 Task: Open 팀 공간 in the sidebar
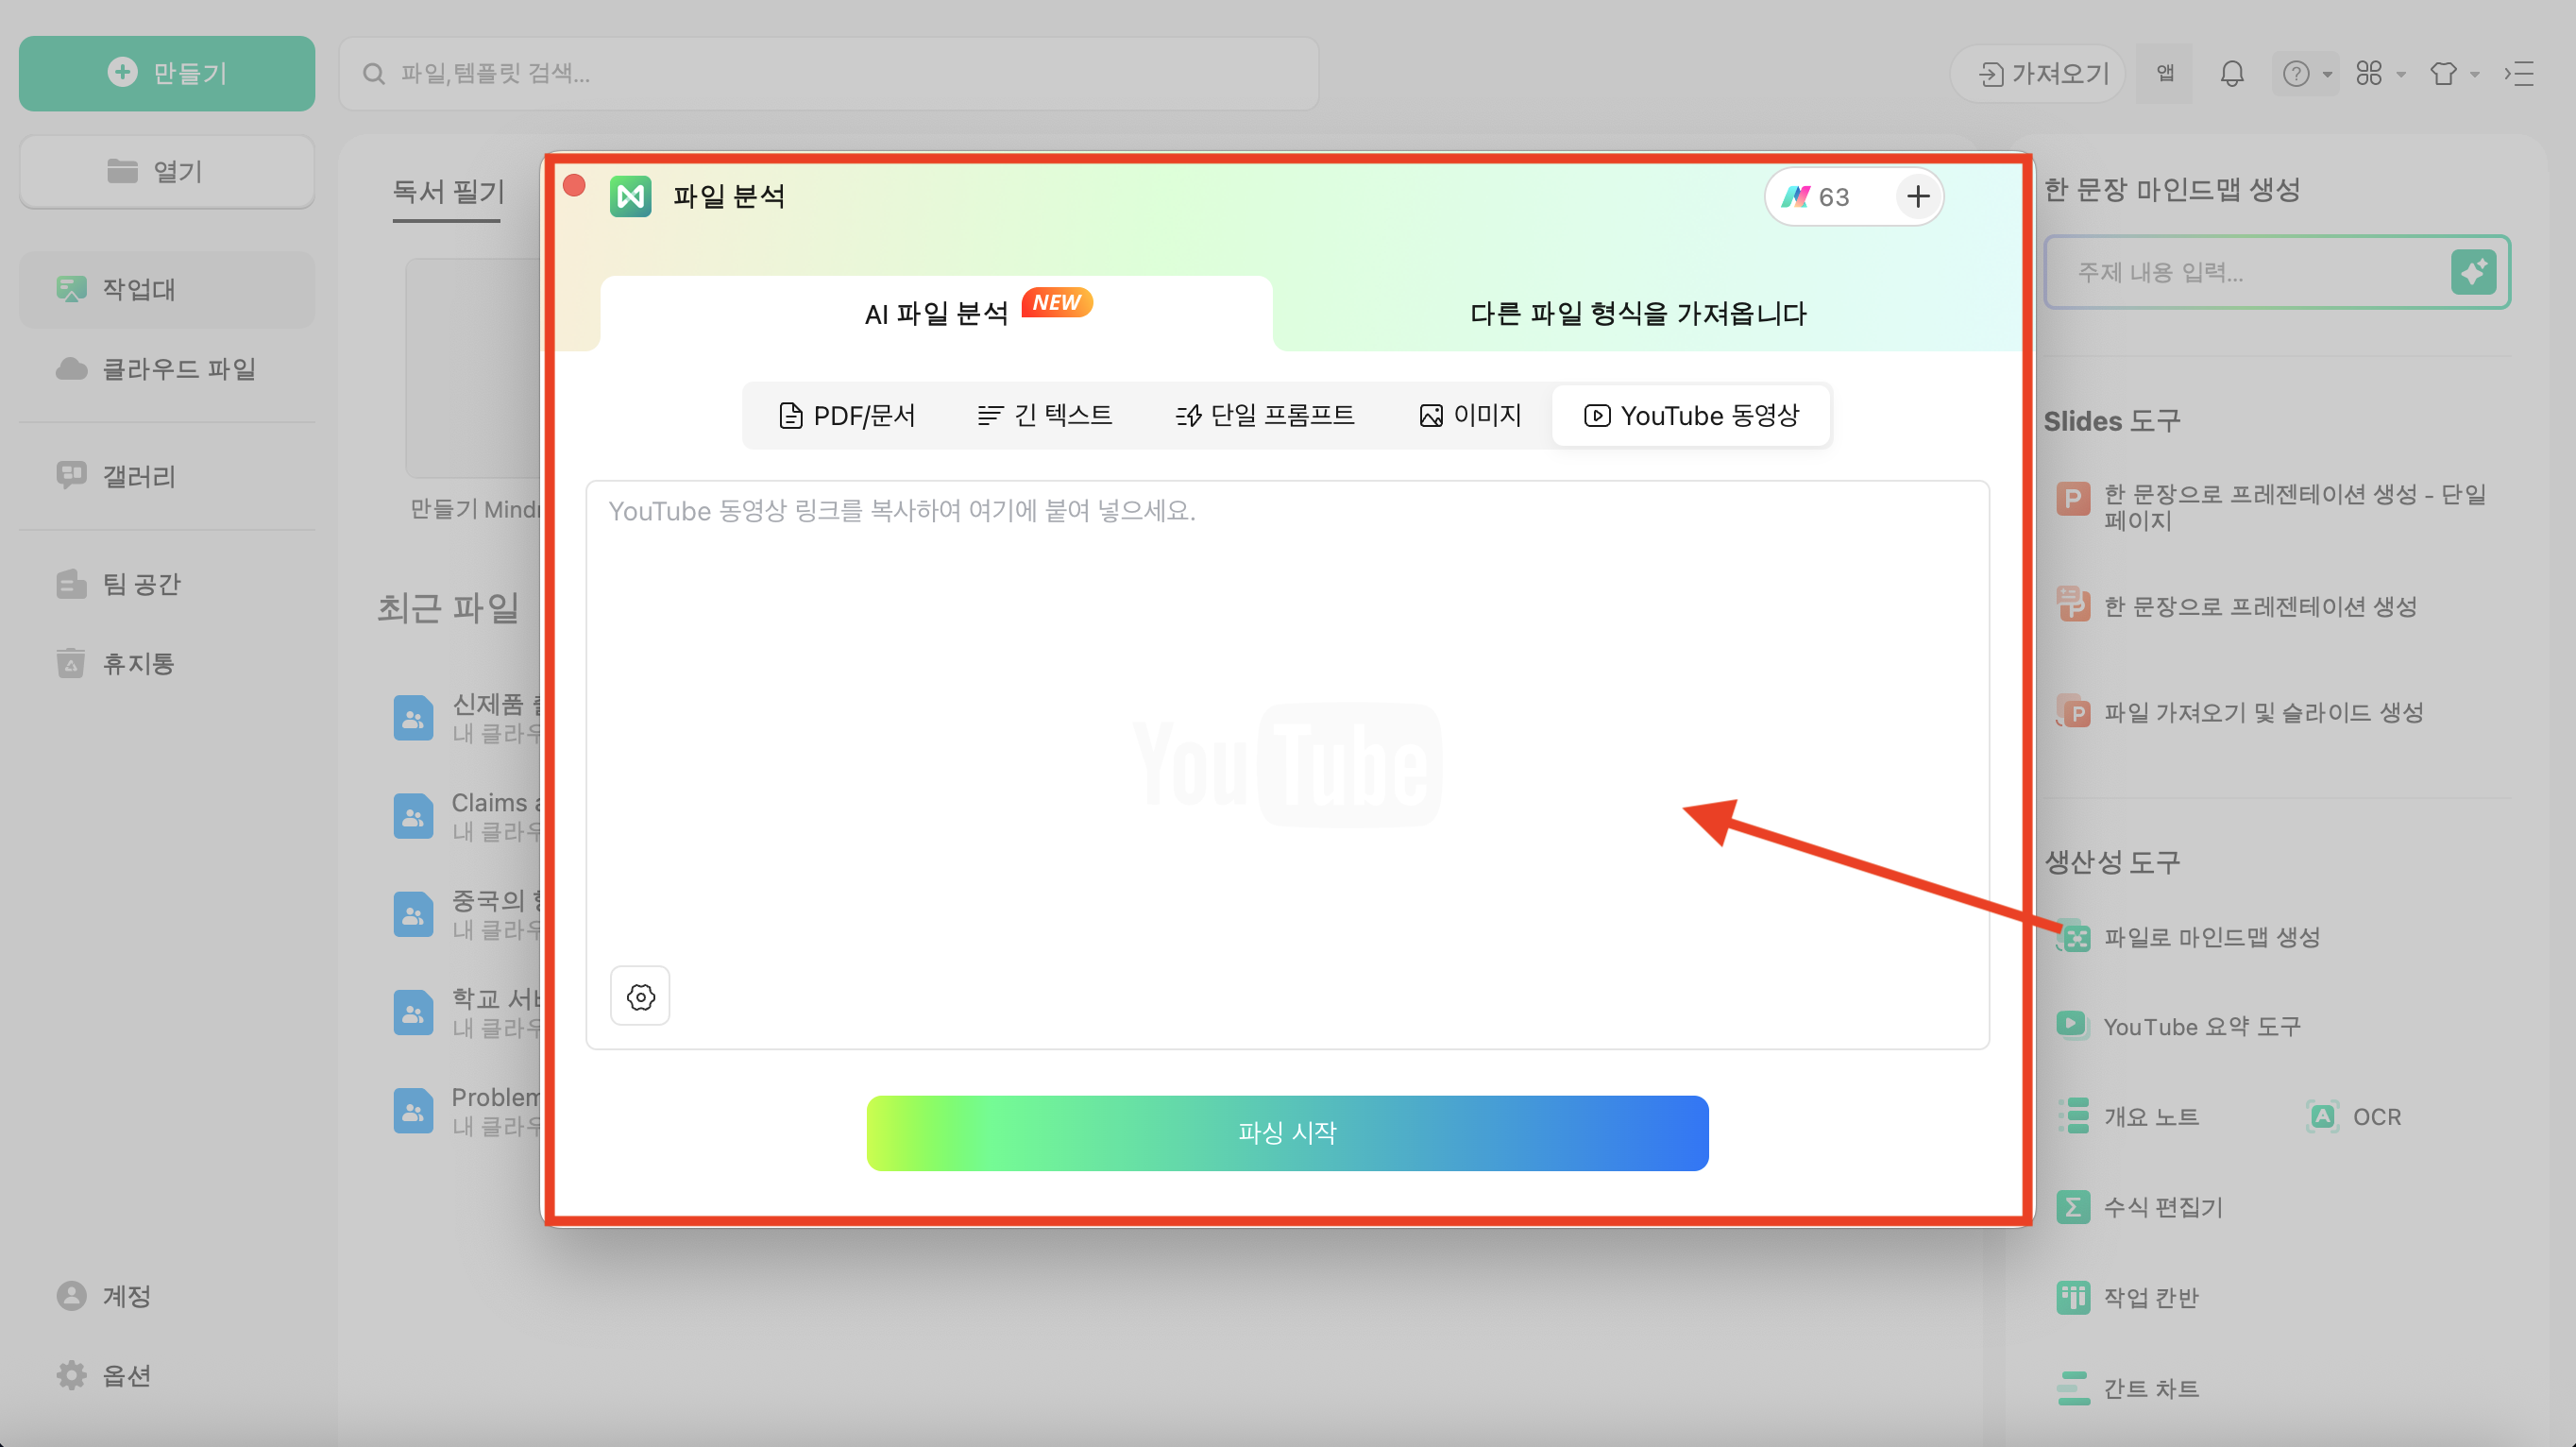click(167, 584)
